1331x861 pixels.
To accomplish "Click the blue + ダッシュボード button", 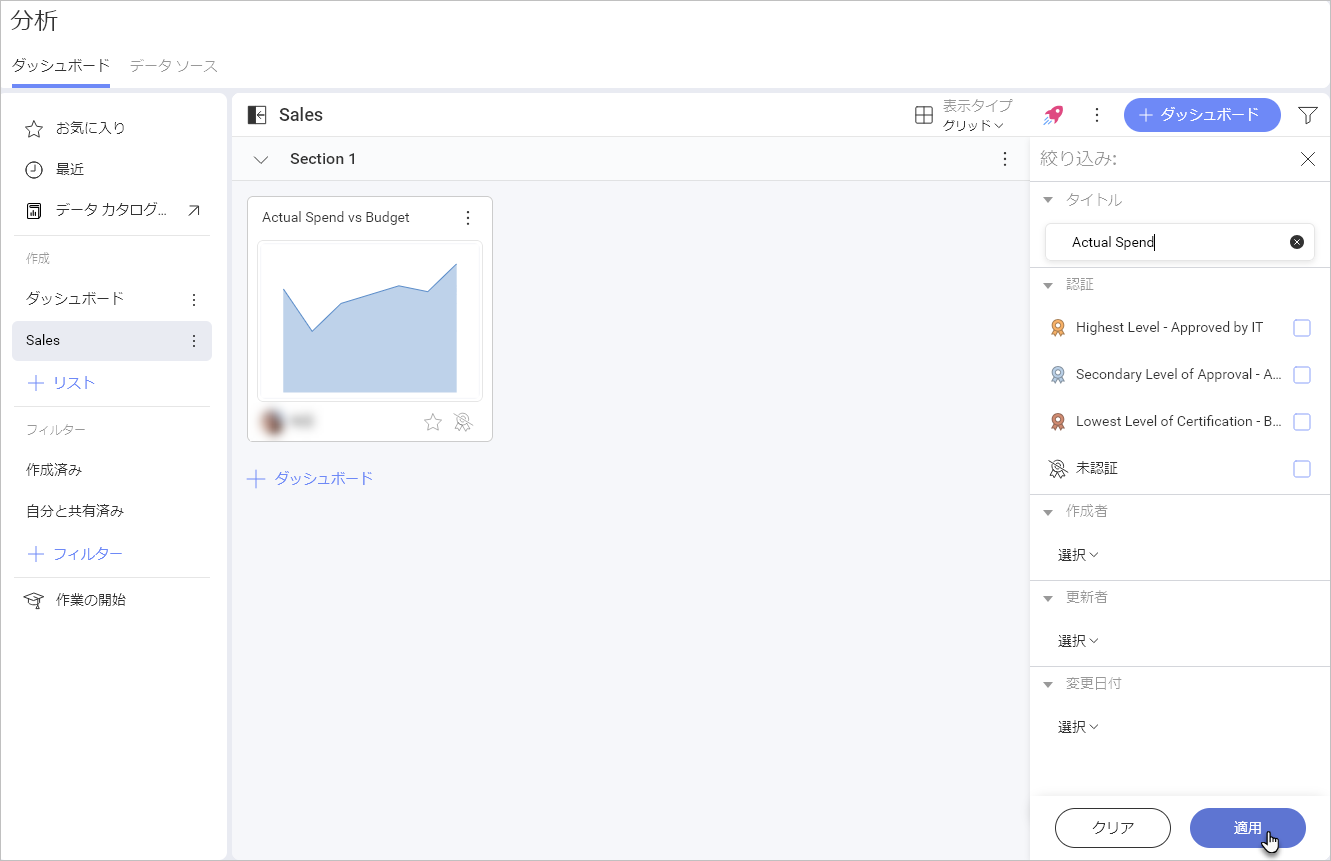I will point(1202,115).
